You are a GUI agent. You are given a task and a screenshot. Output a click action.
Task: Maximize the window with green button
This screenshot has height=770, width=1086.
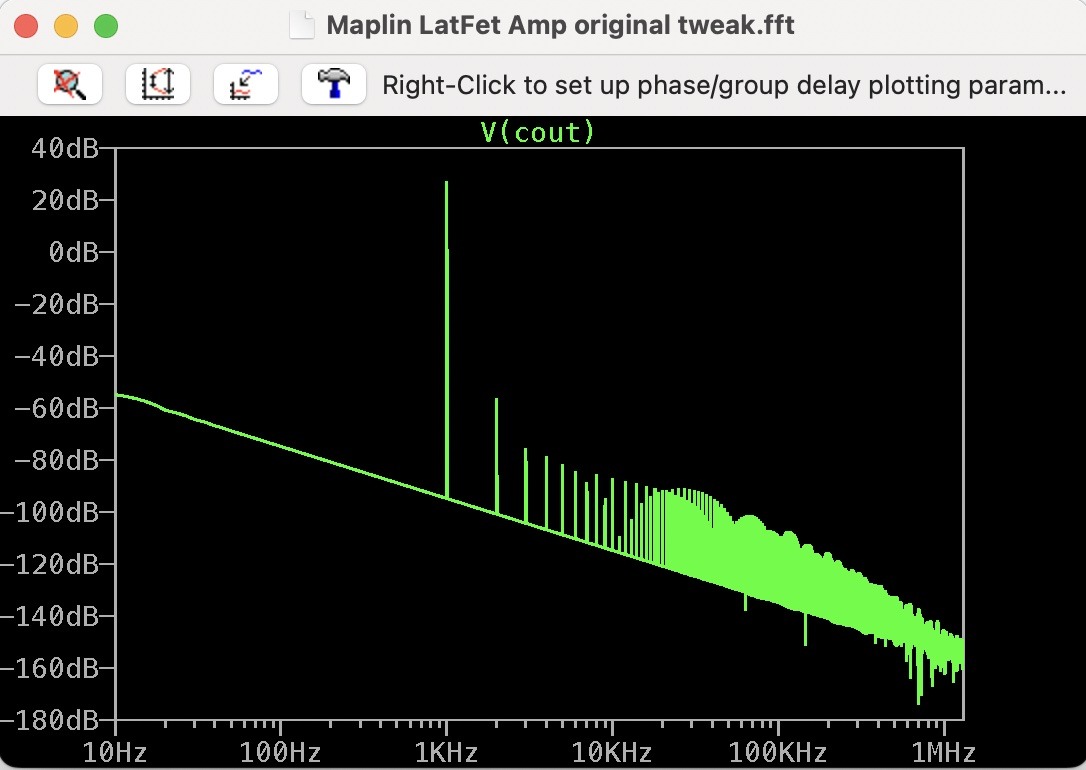pos(106,26)
